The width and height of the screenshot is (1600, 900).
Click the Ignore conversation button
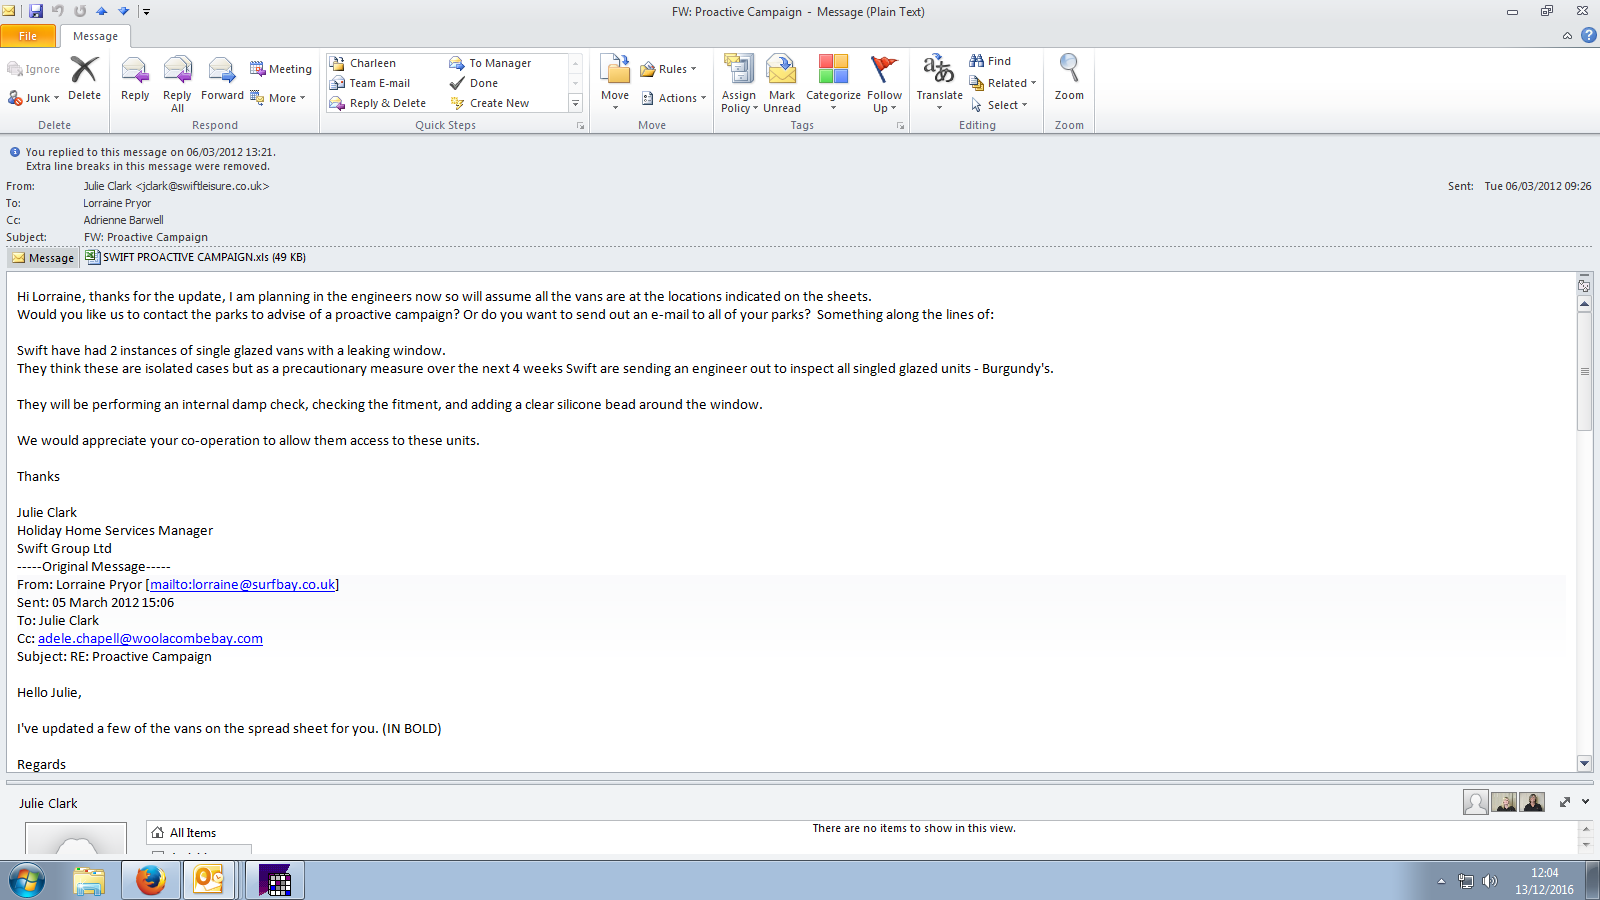click(x=34, y=69)
